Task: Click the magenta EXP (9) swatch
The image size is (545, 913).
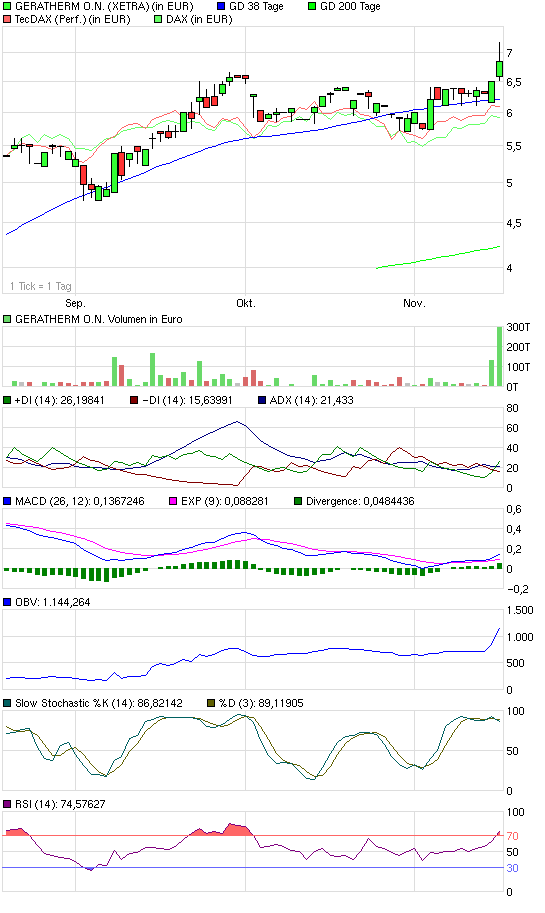Action: point(173,501)
